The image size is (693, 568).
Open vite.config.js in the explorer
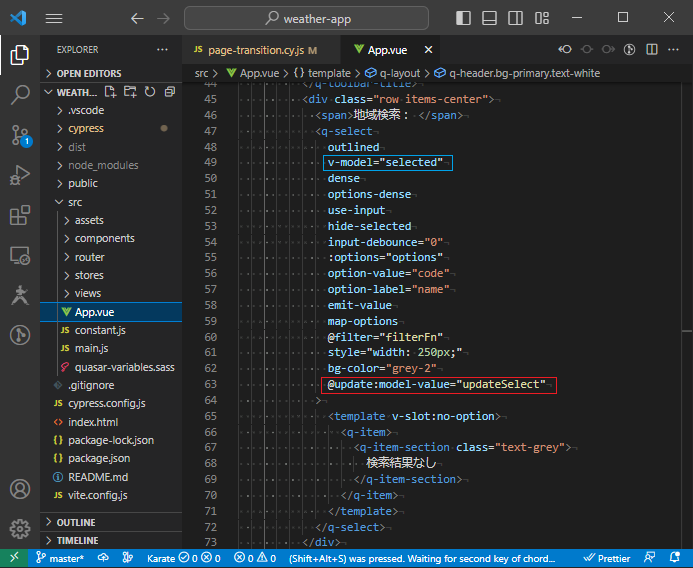pos(110,496)
